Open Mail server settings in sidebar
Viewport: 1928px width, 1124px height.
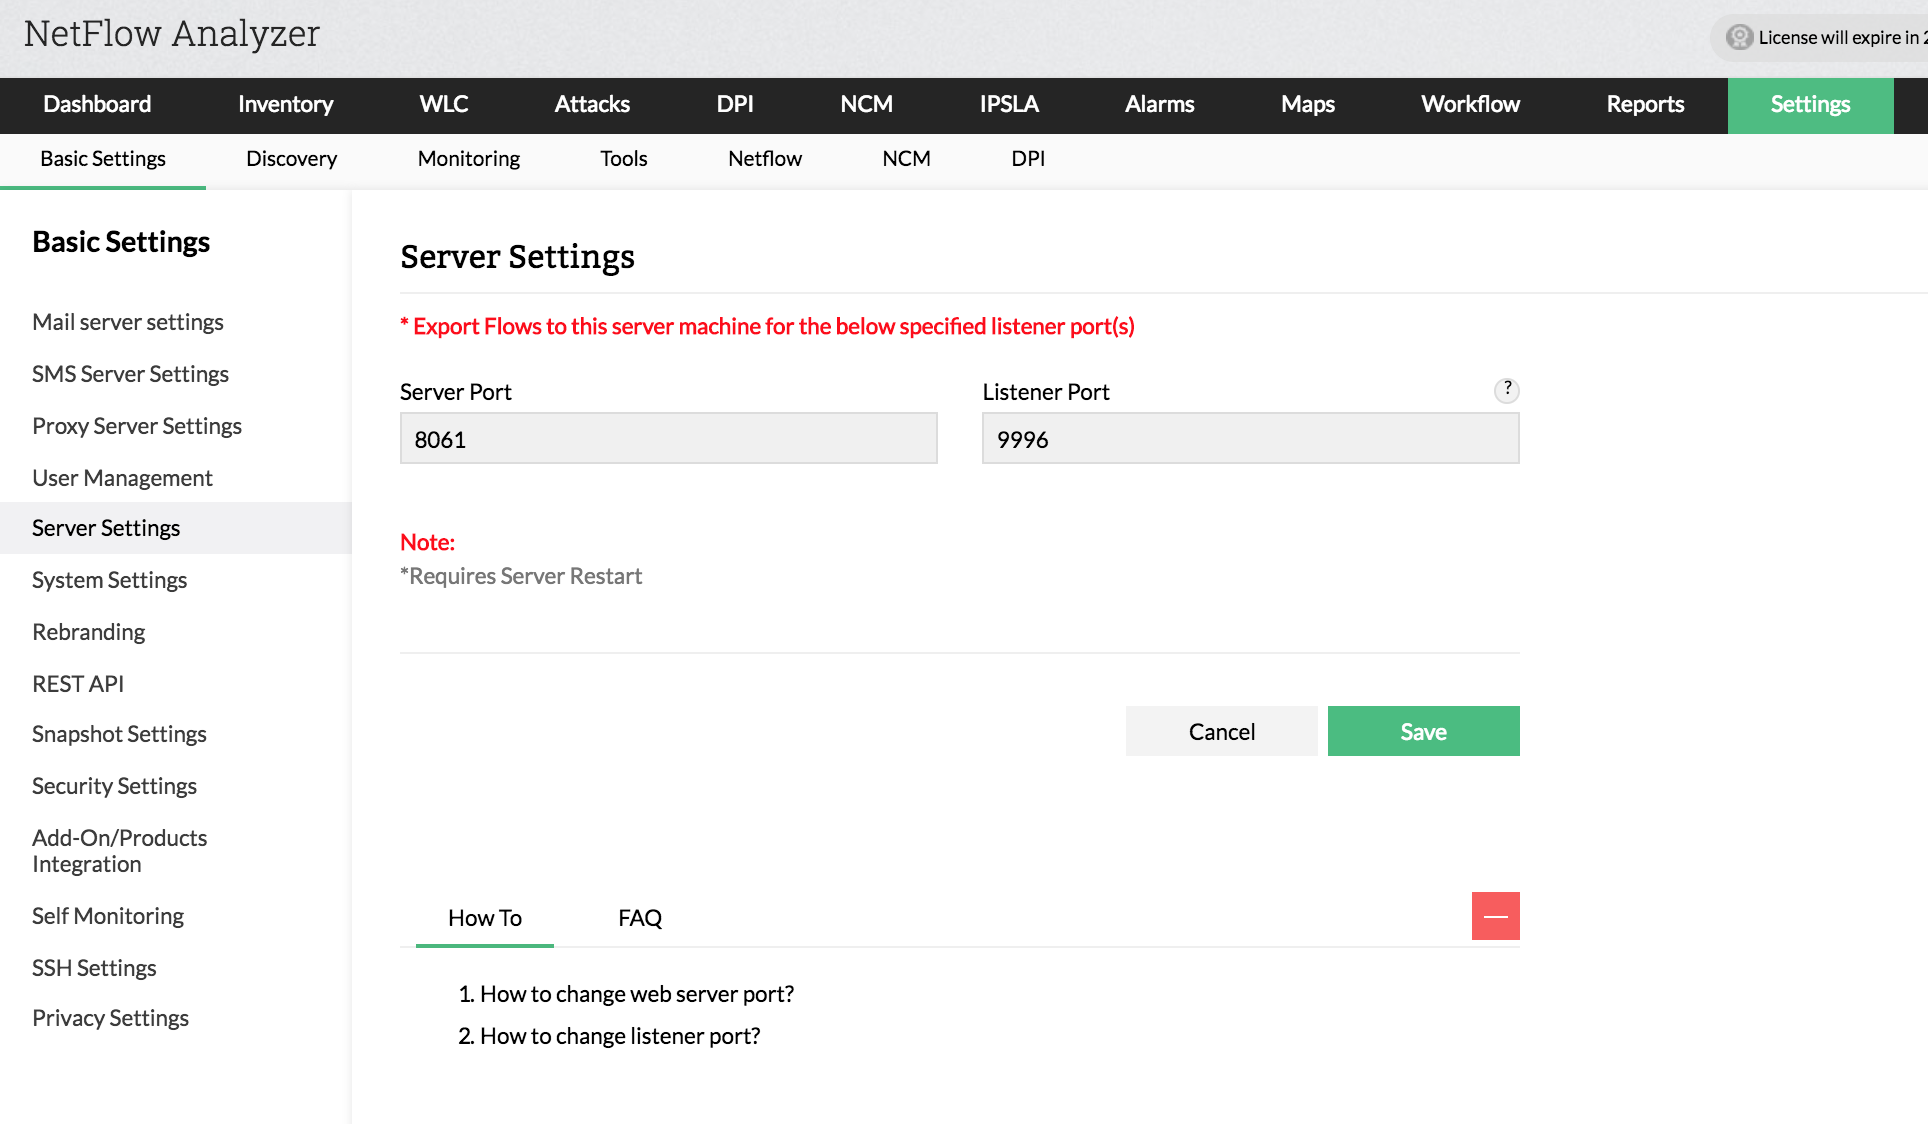tap(128, 322)
